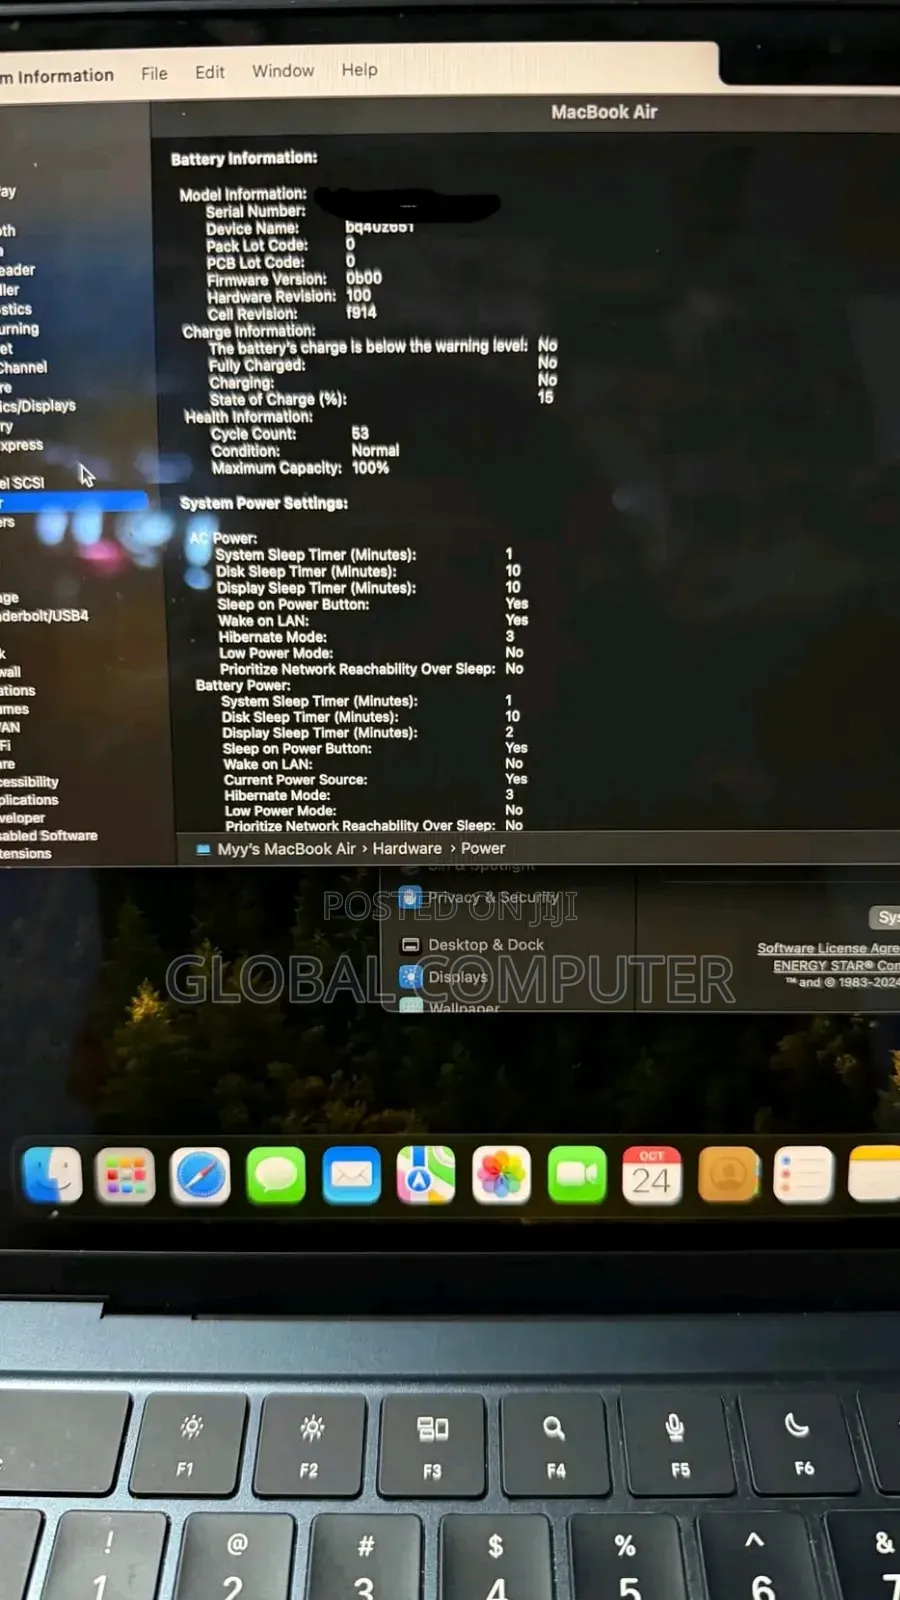
Task: Open Launchpad from the Dock
Action: click(125, 1175)
